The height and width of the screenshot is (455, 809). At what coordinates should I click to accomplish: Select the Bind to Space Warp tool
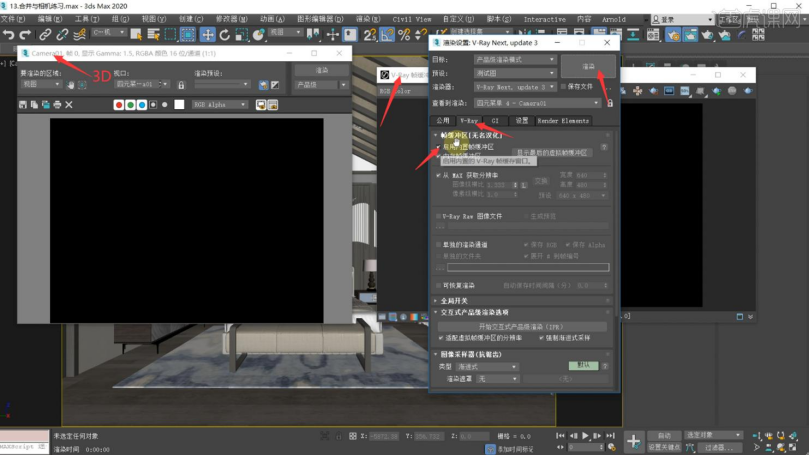[79, 35]
